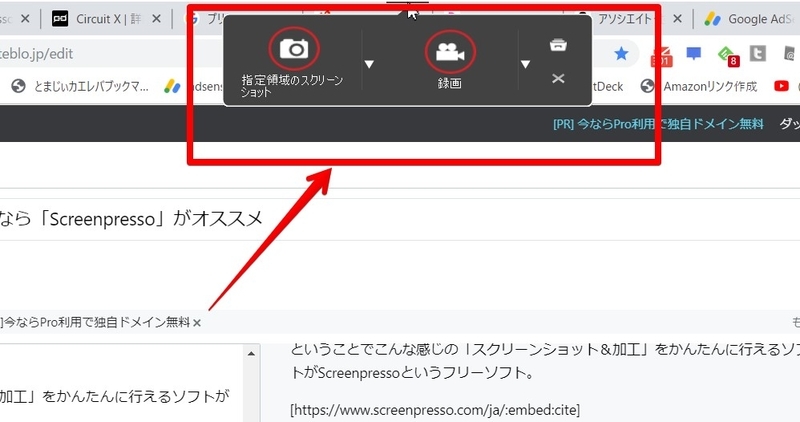Close the Circuit X tab
This screenshot has width=800, height=422.
coord(157,19)
